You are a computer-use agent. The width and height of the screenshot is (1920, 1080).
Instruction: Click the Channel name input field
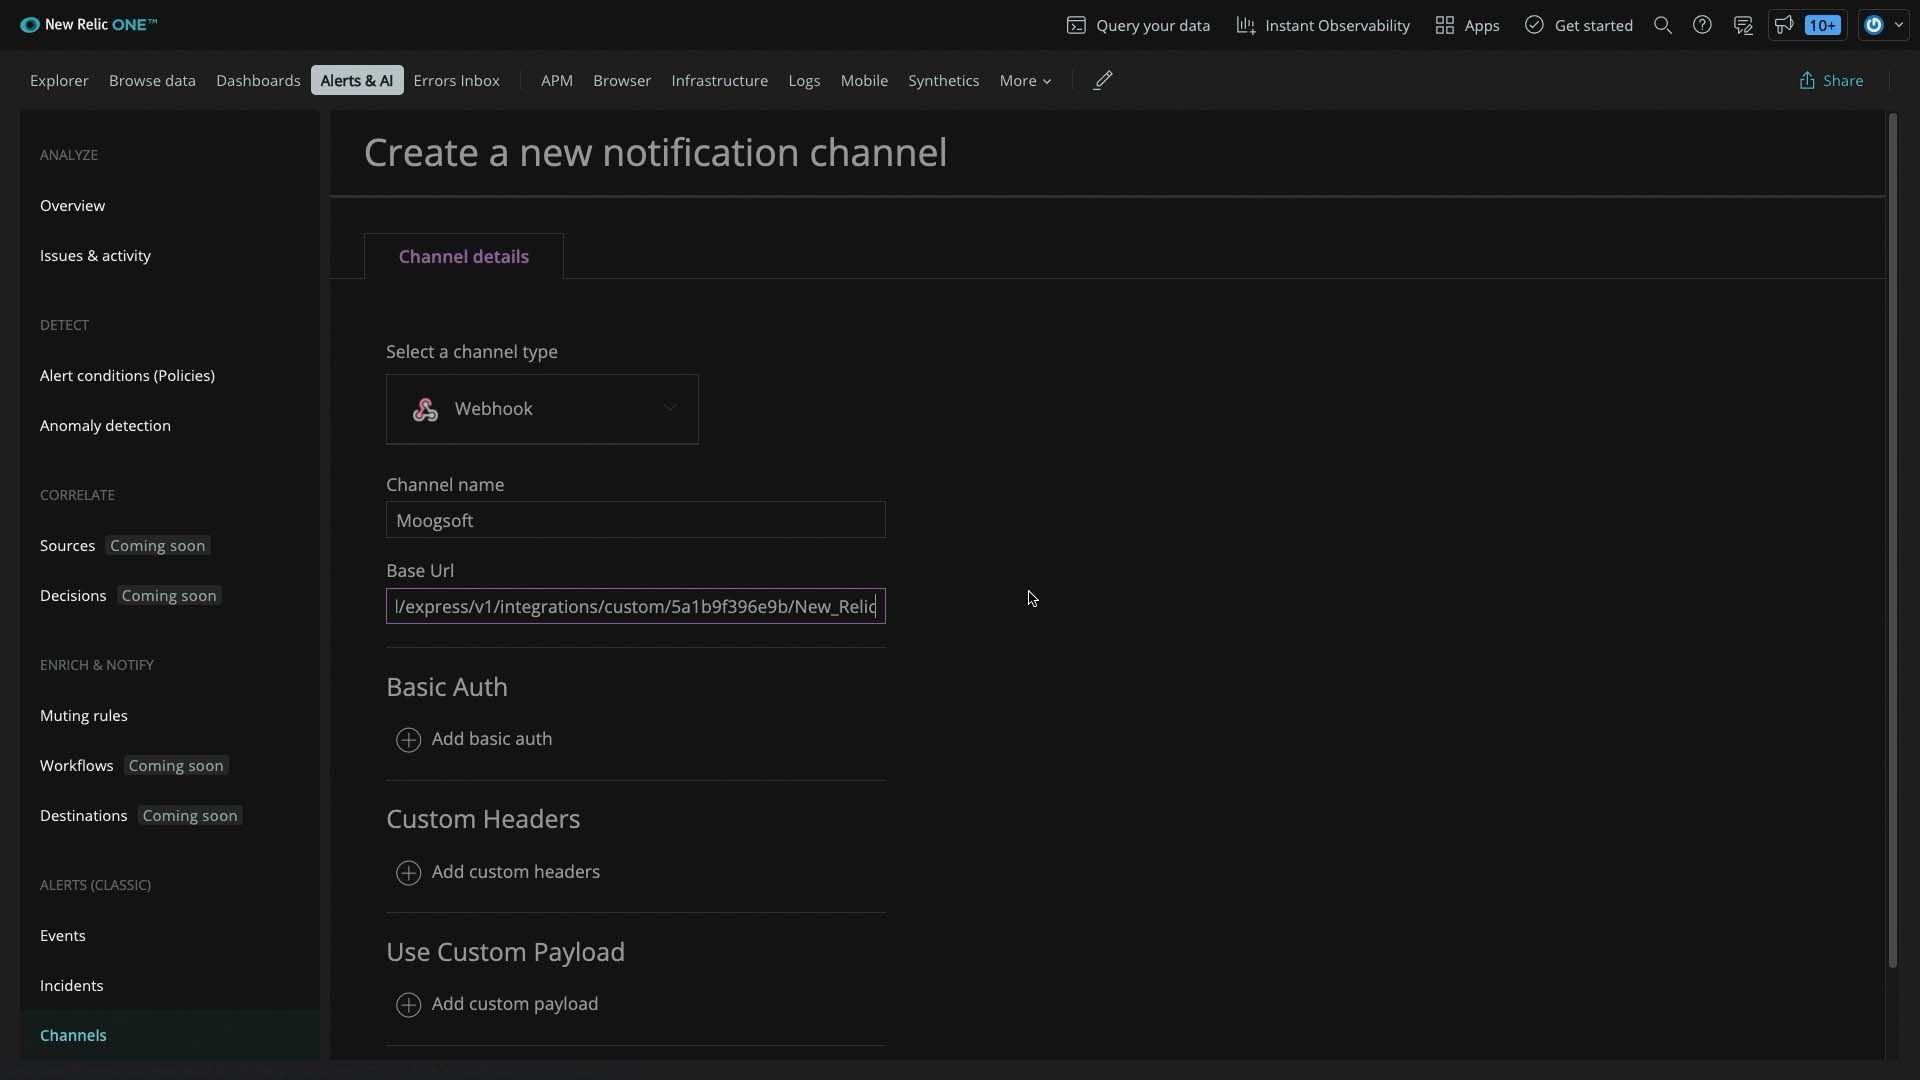(636, 520)
